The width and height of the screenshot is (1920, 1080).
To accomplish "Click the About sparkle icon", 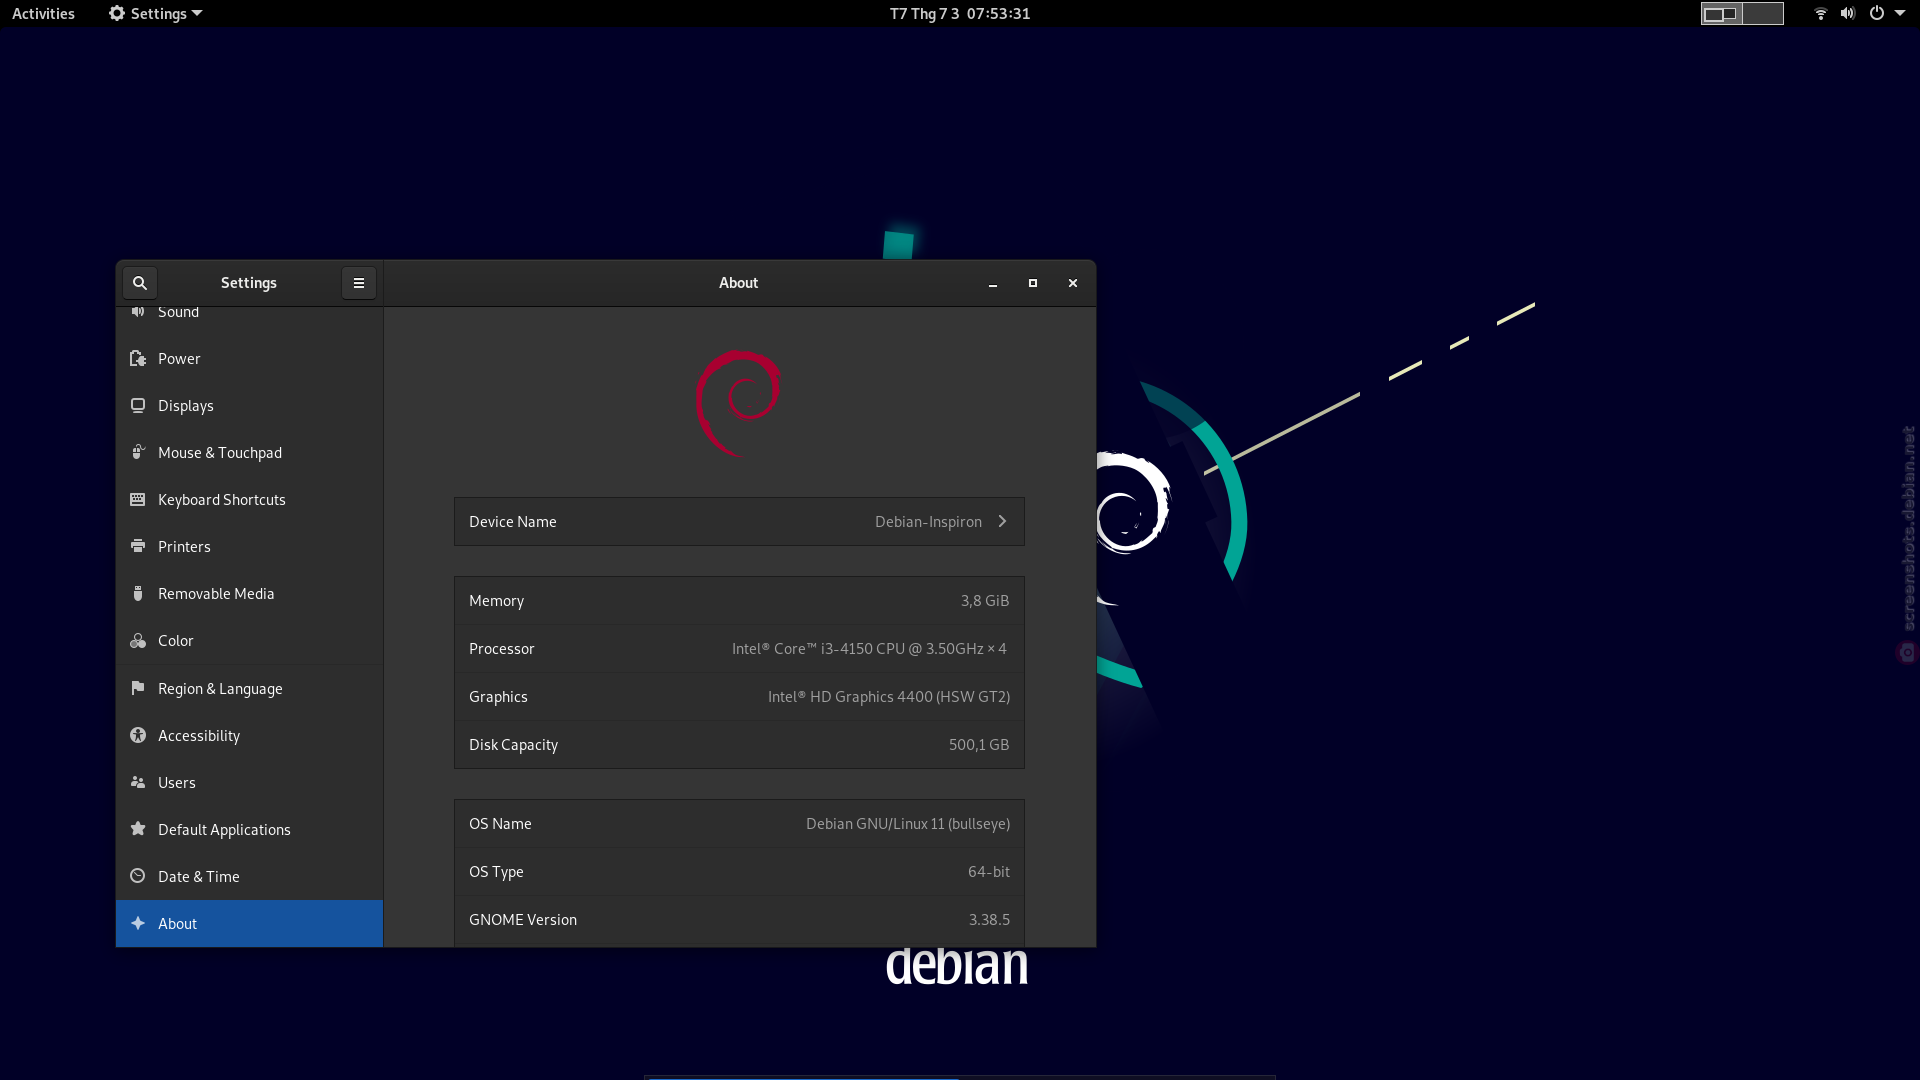I will [138, 923].
